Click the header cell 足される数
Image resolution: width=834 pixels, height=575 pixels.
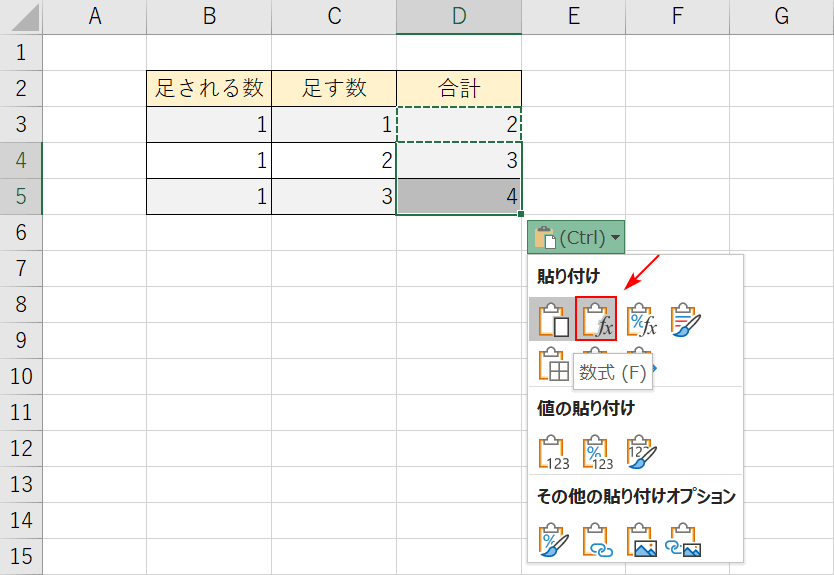209,88
